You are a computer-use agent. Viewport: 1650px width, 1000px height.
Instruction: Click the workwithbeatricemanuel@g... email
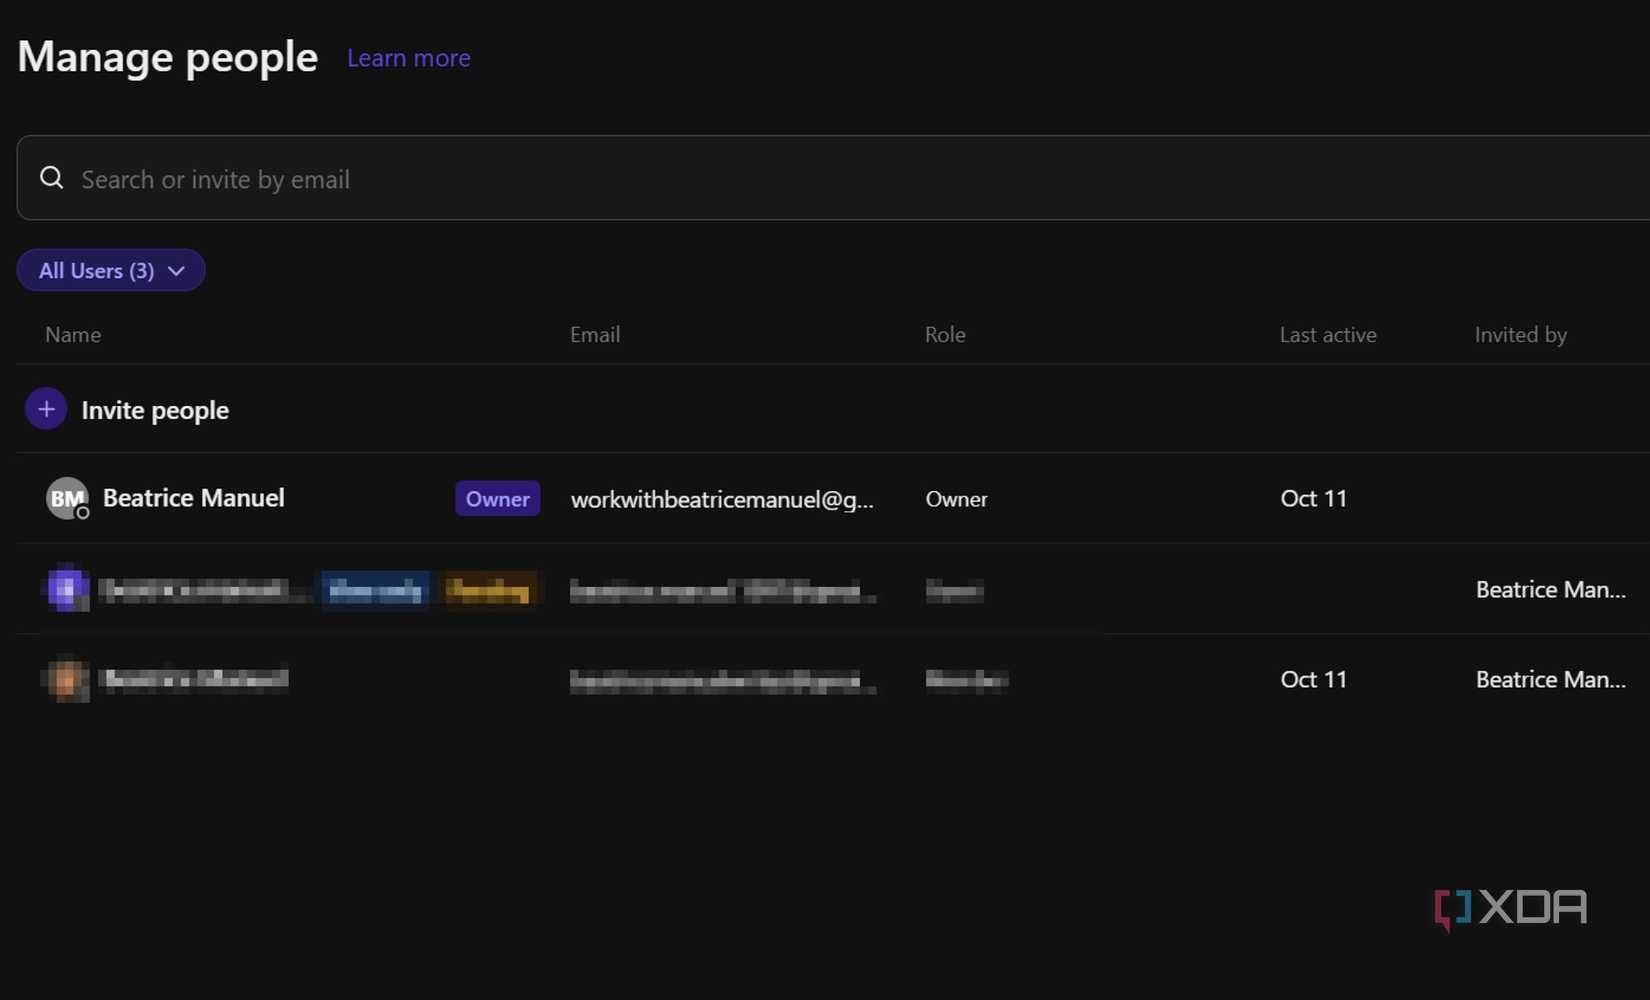pyautogui.click(x=722, y=499)
